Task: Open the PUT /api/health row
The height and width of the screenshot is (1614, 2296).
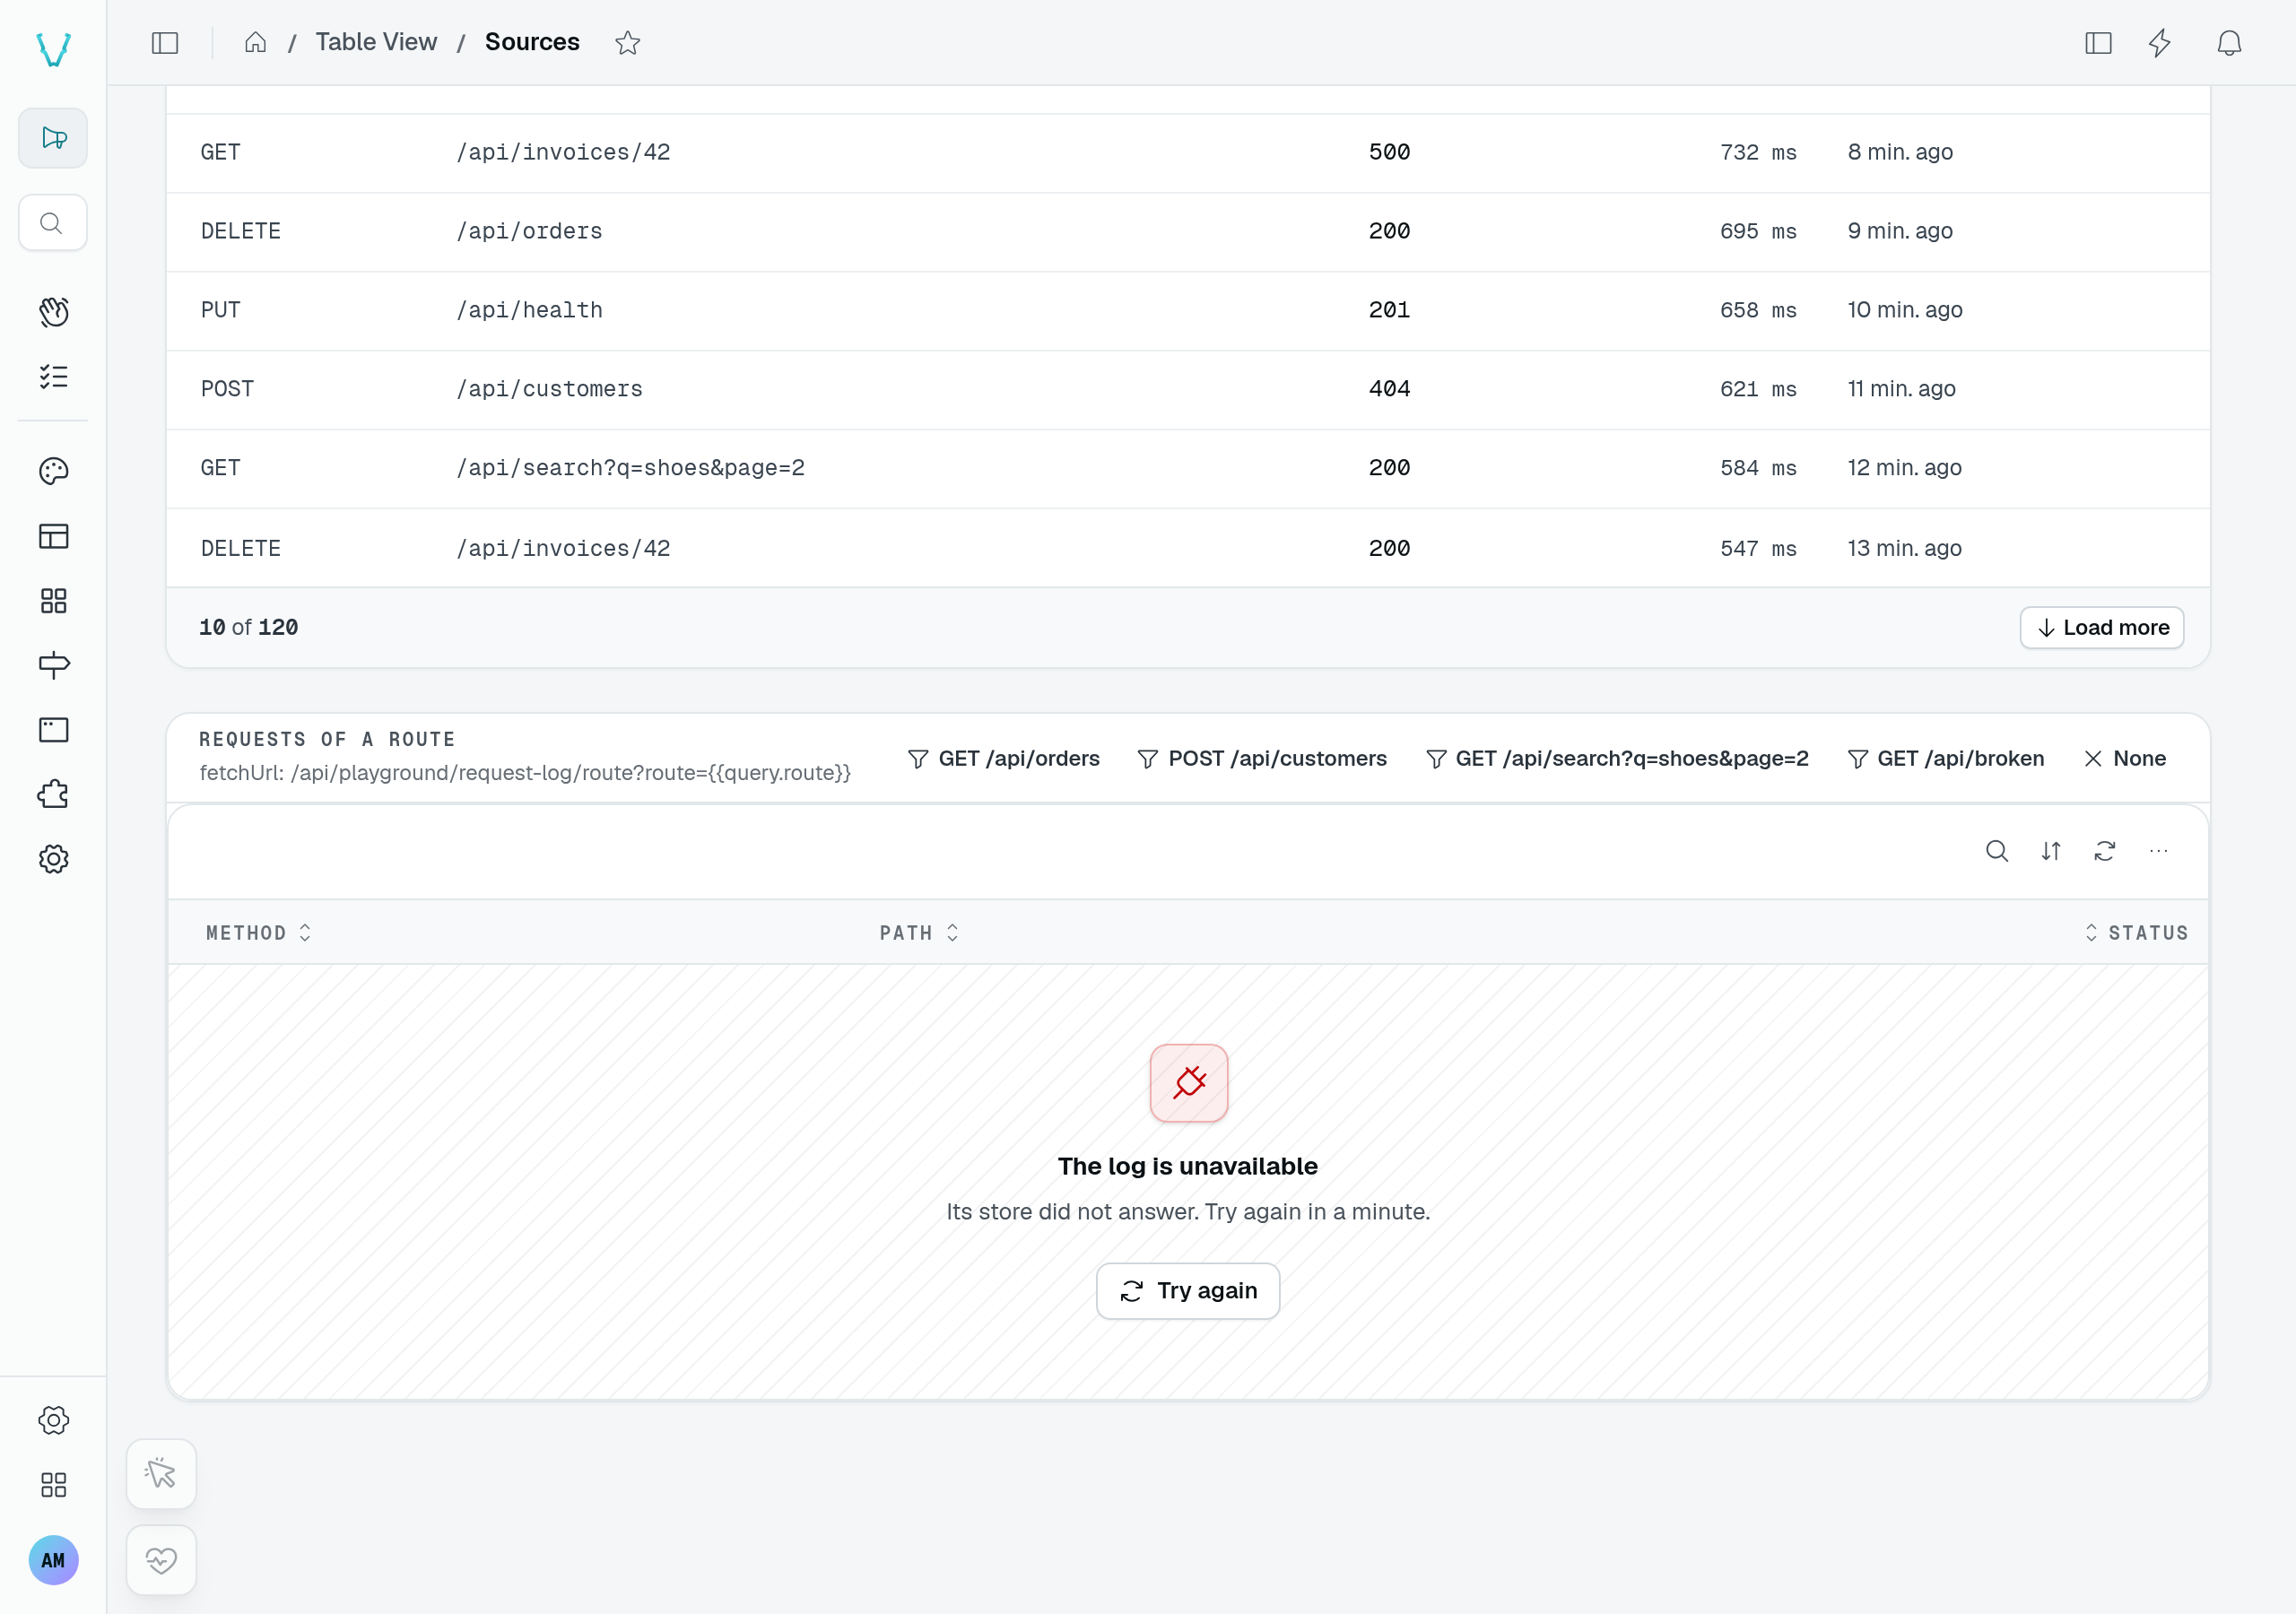Action: tap(1188, 310)
